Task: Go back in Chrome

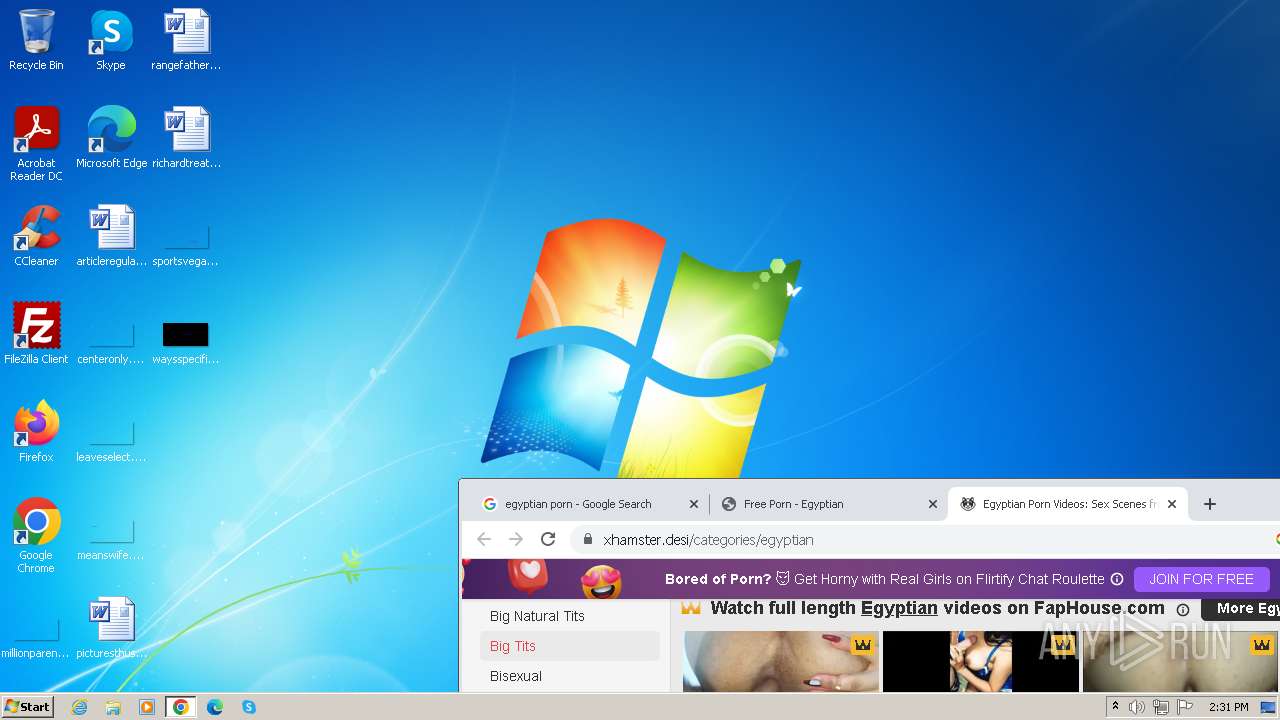Action: (x=484, y=539)
